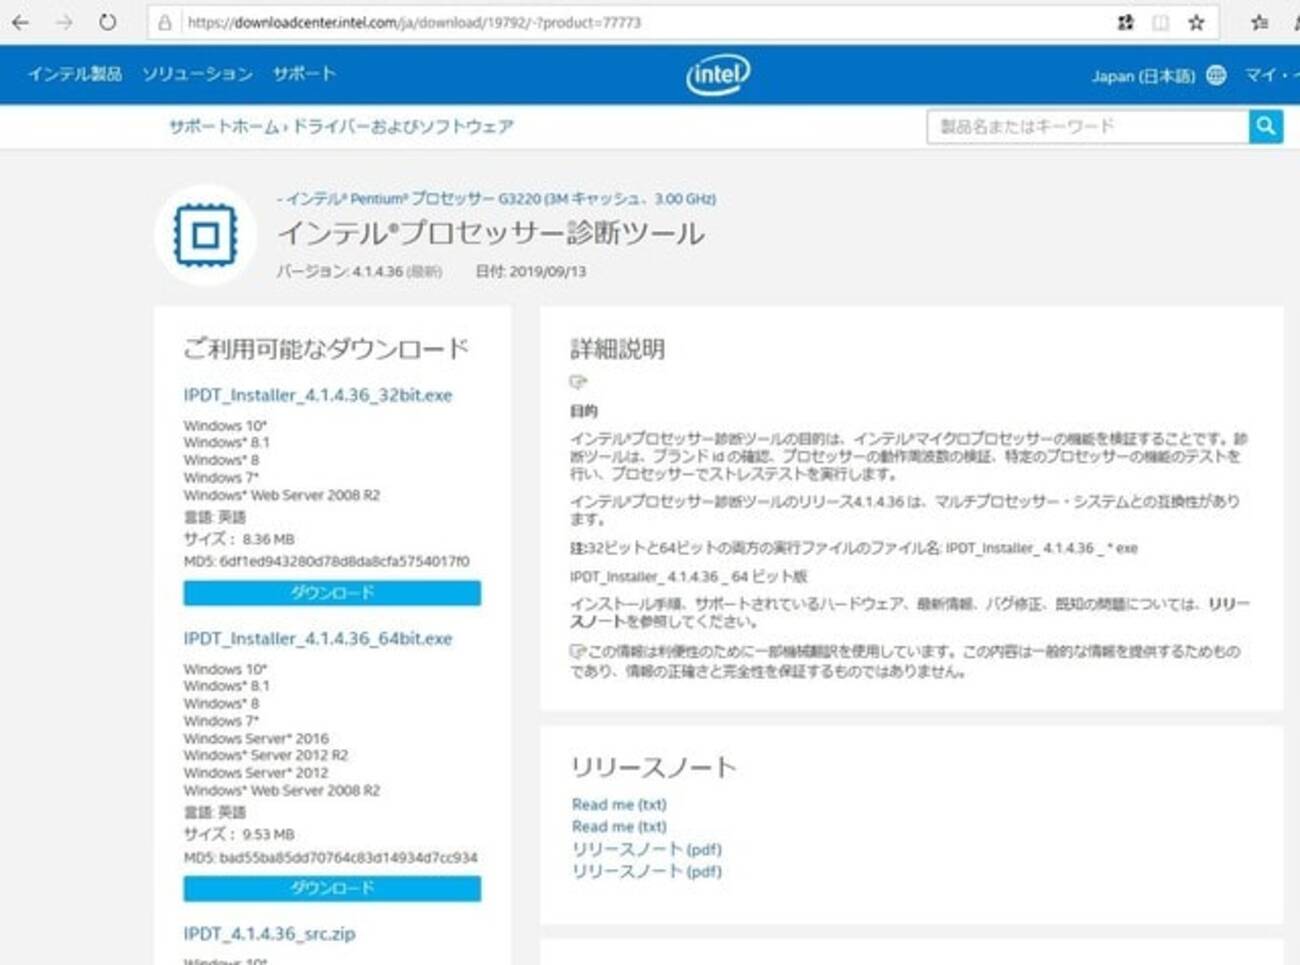Open the Pentium プロセッサー G3220 product link

tap(500, 199)
